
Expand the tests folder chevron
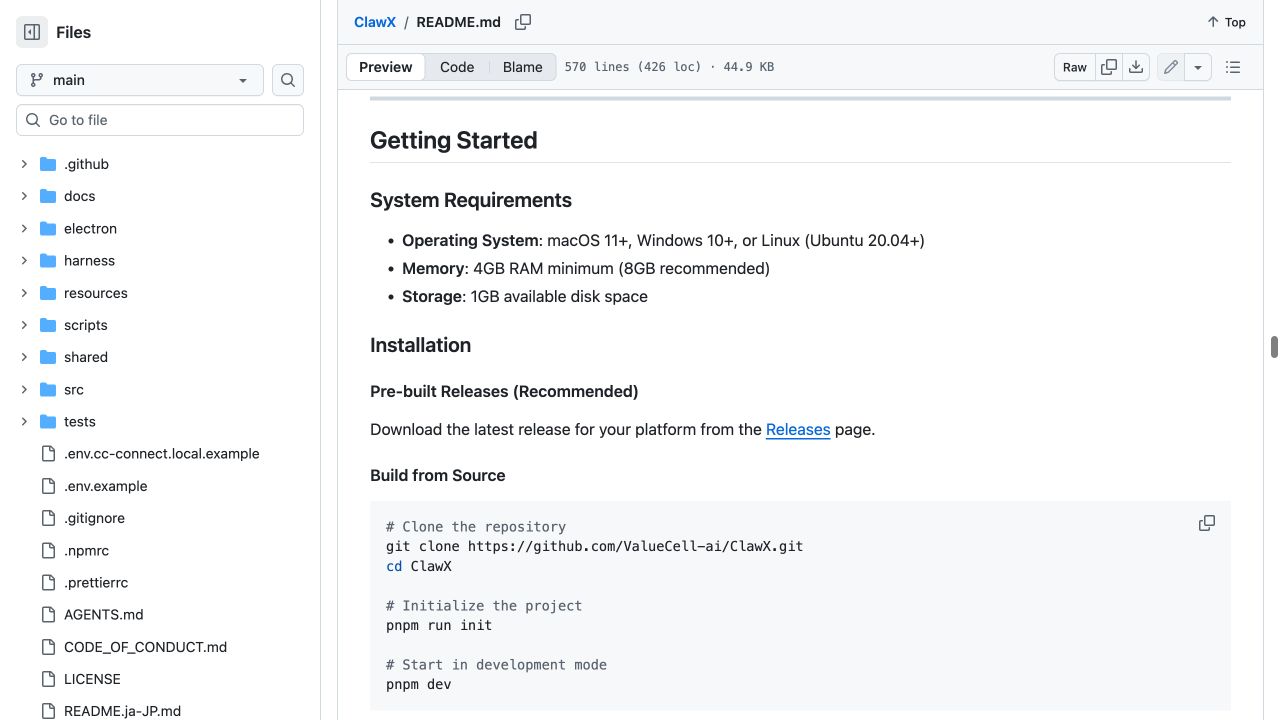(x=24, y=422)
